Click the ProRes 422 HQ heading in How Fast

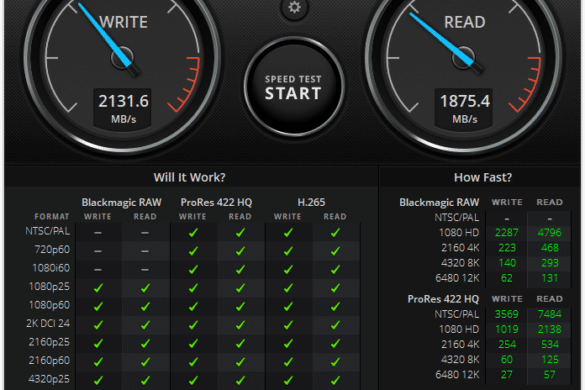pos(443,299)
